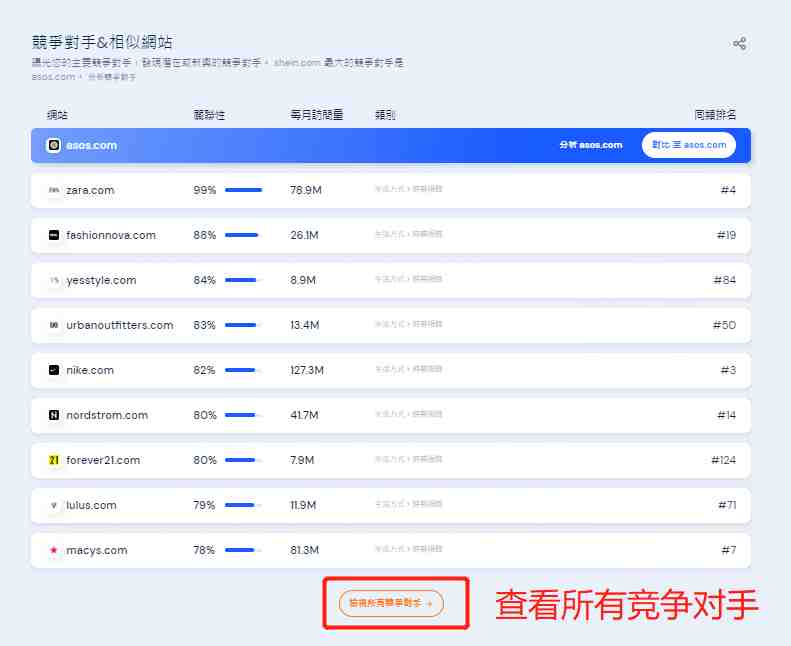The height and width of the screenshot is (646, 791).
Task: Open the yesstyle.com link
Action: point(101,280)
